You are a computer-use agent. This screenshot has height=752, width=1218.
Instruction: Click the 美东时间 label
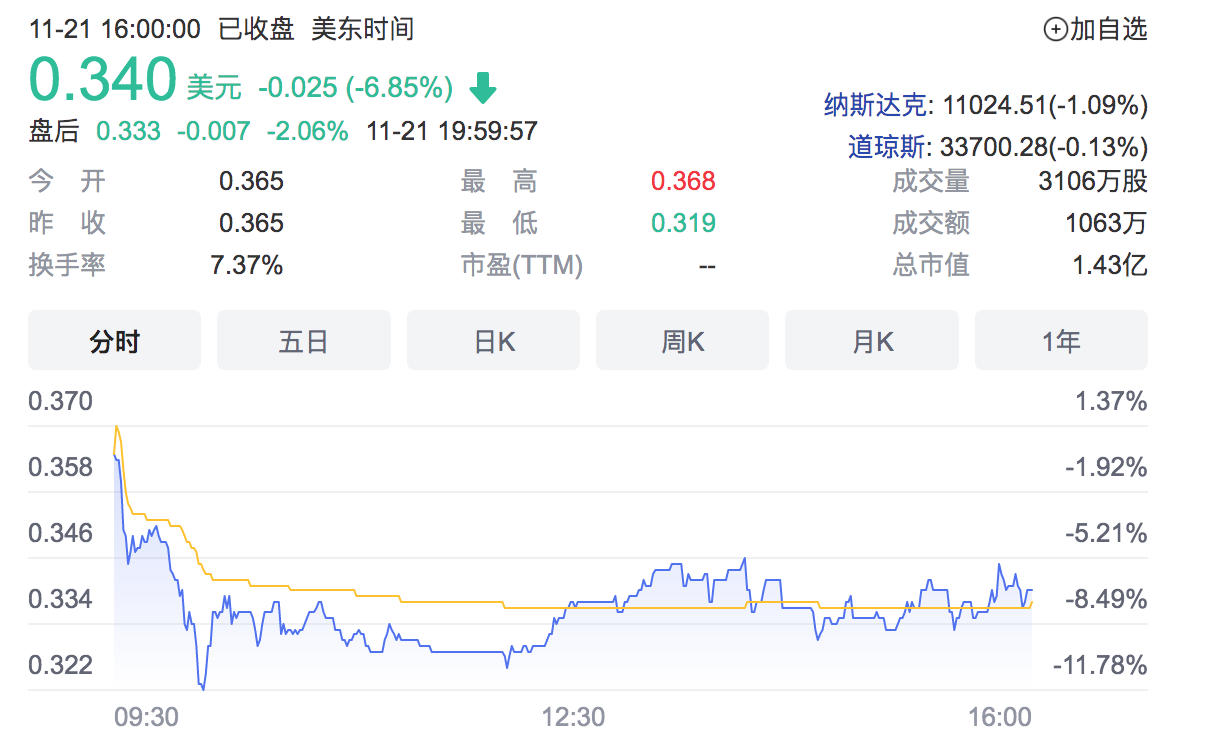363,29
